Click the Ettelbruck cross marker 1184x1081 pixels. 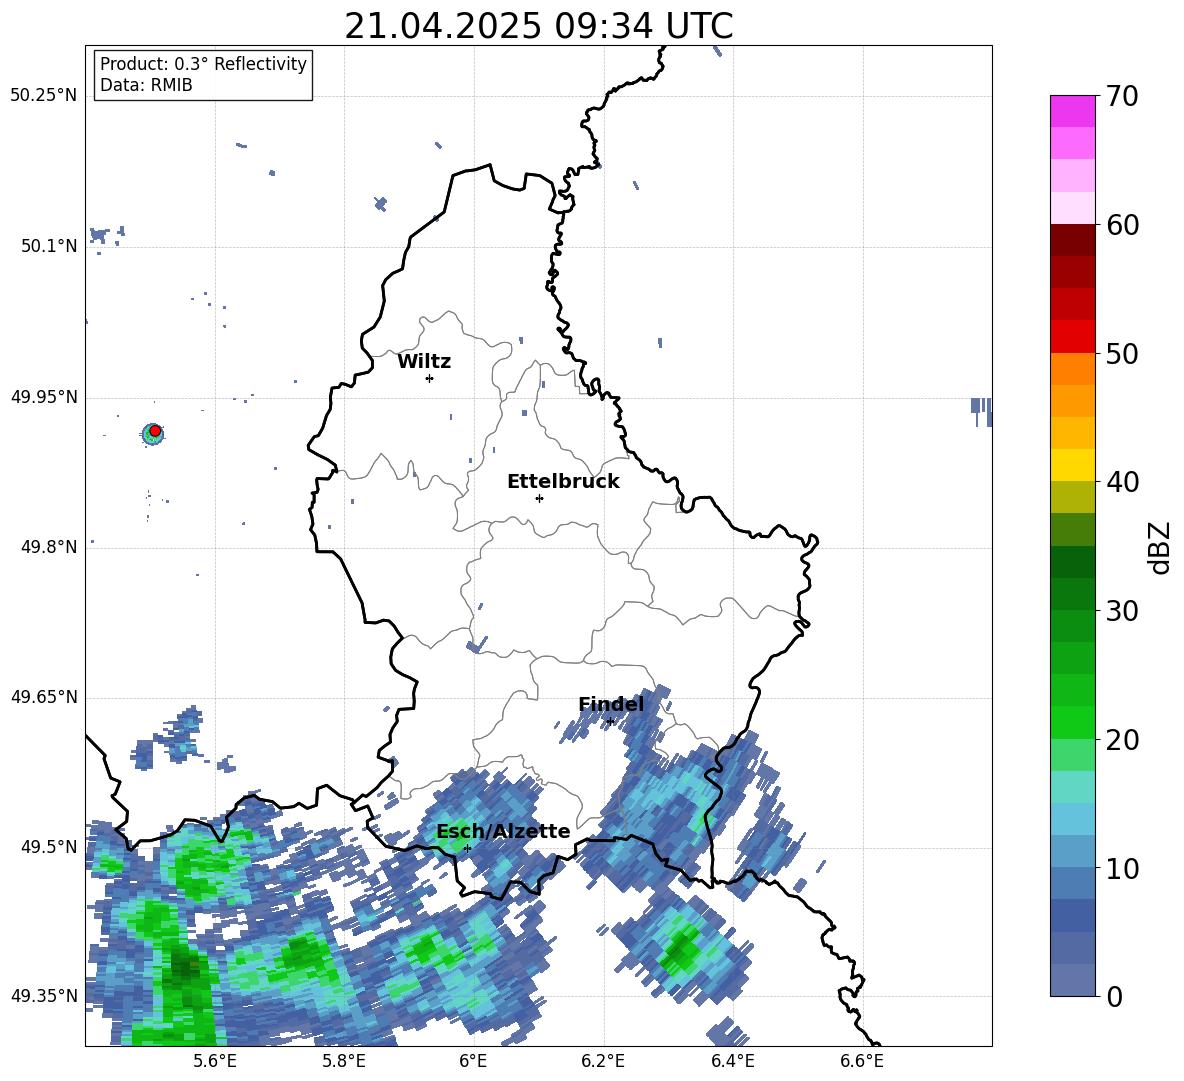539,498
